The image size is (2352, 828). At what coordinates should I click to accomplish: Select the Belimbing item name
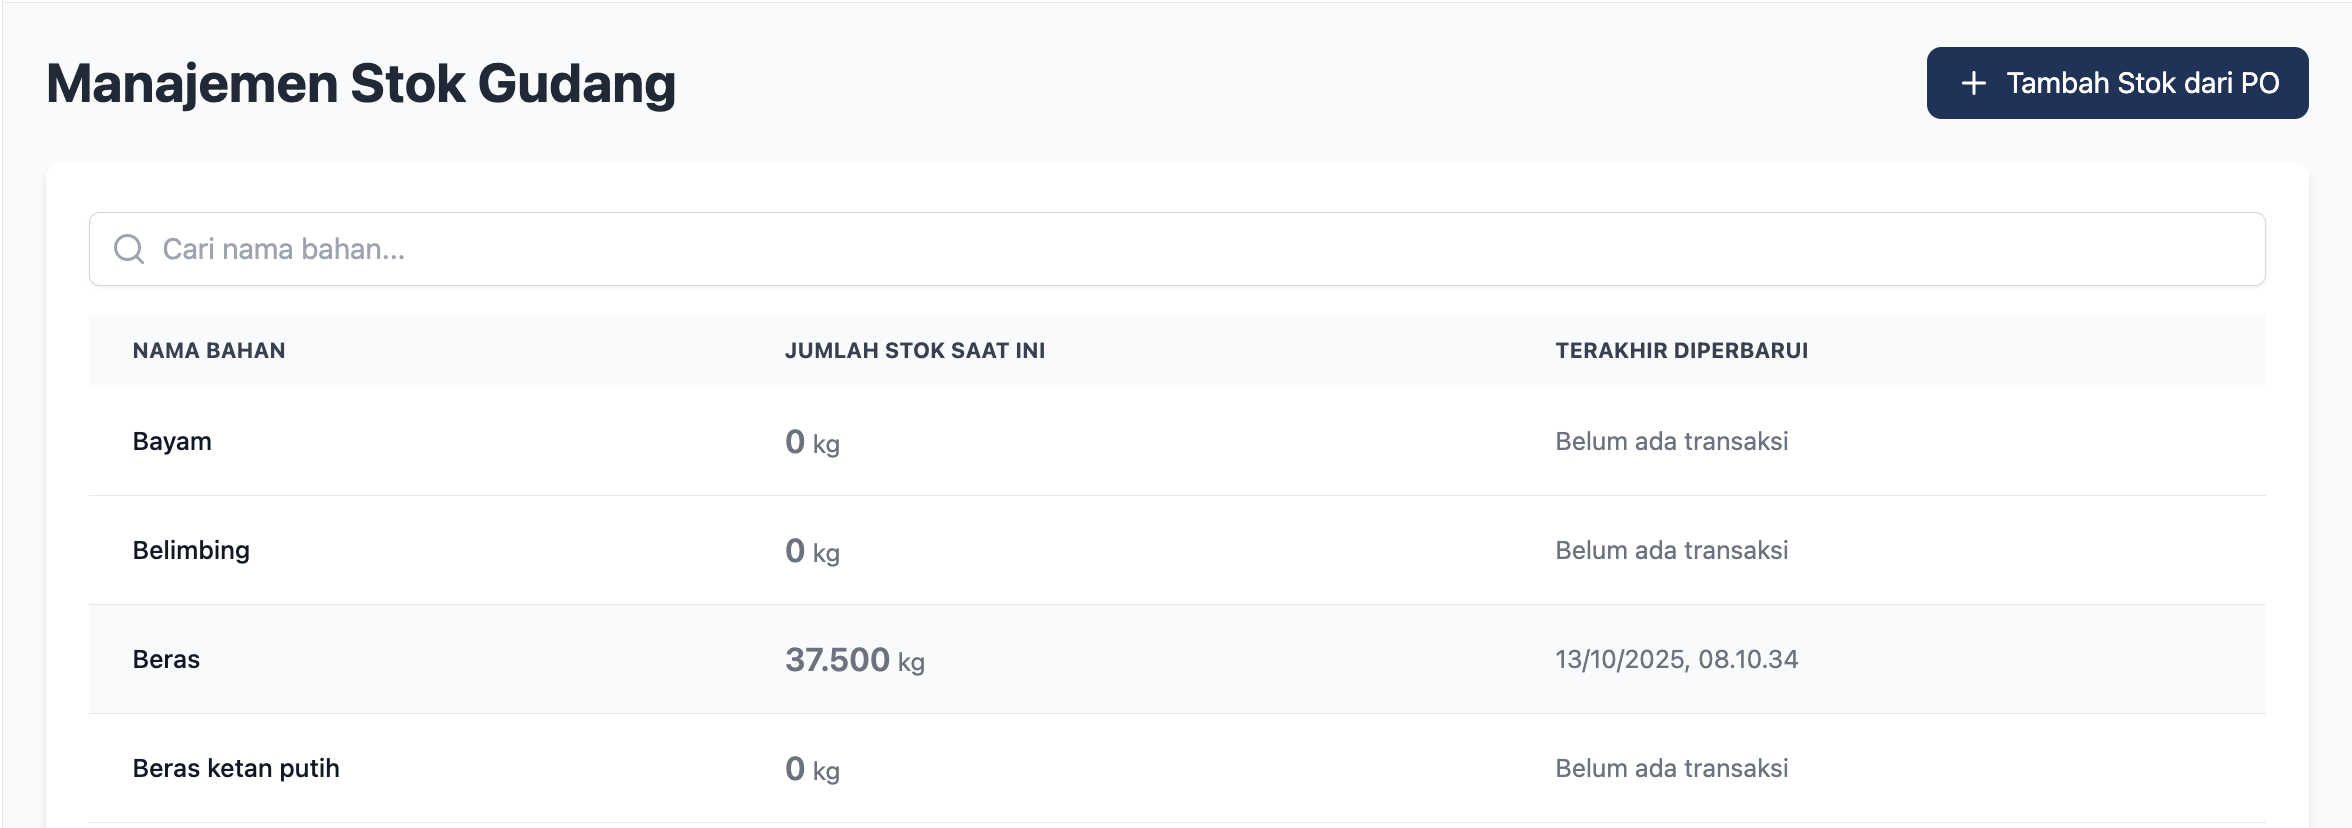pyautogui.click(x=191, y=550)
